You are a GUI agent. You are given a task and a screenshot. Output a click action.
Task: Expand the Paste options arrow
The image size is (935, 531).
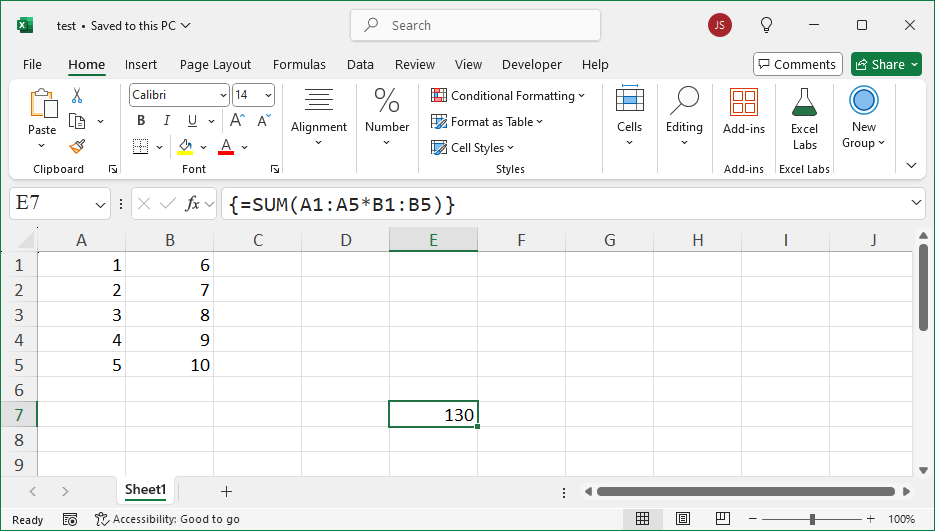(x=41, y=146)
